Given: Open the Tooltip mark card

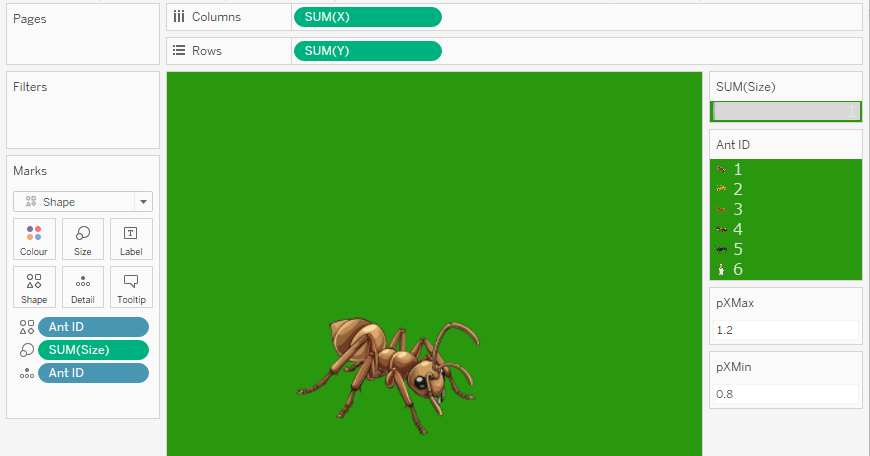Looking at the screenshot, I should coord(131,287).
